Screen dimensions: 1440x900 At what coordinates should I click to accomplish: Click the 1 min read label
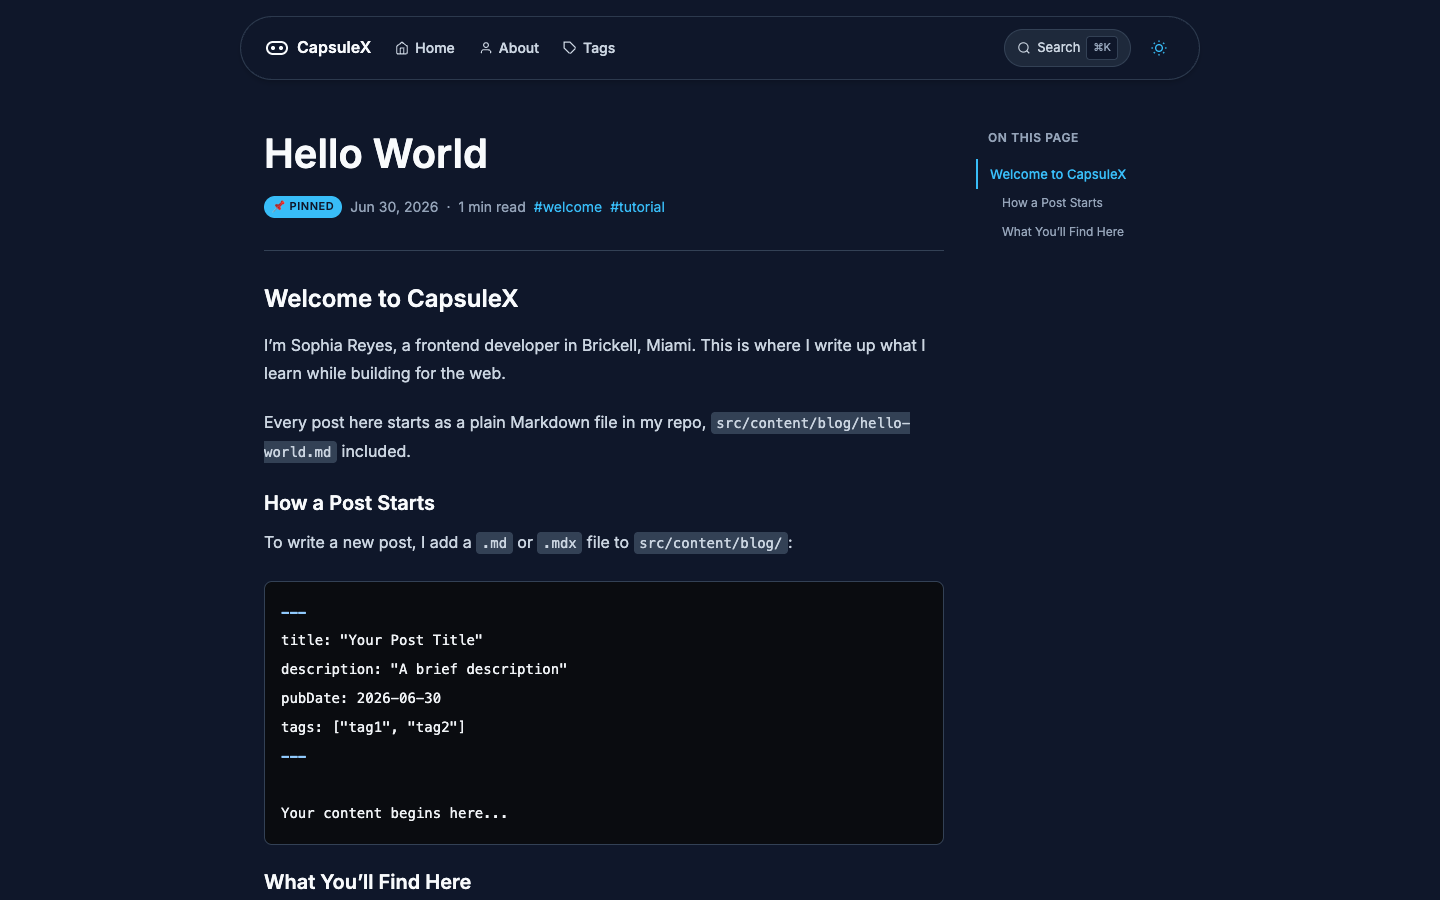(492, 207)
